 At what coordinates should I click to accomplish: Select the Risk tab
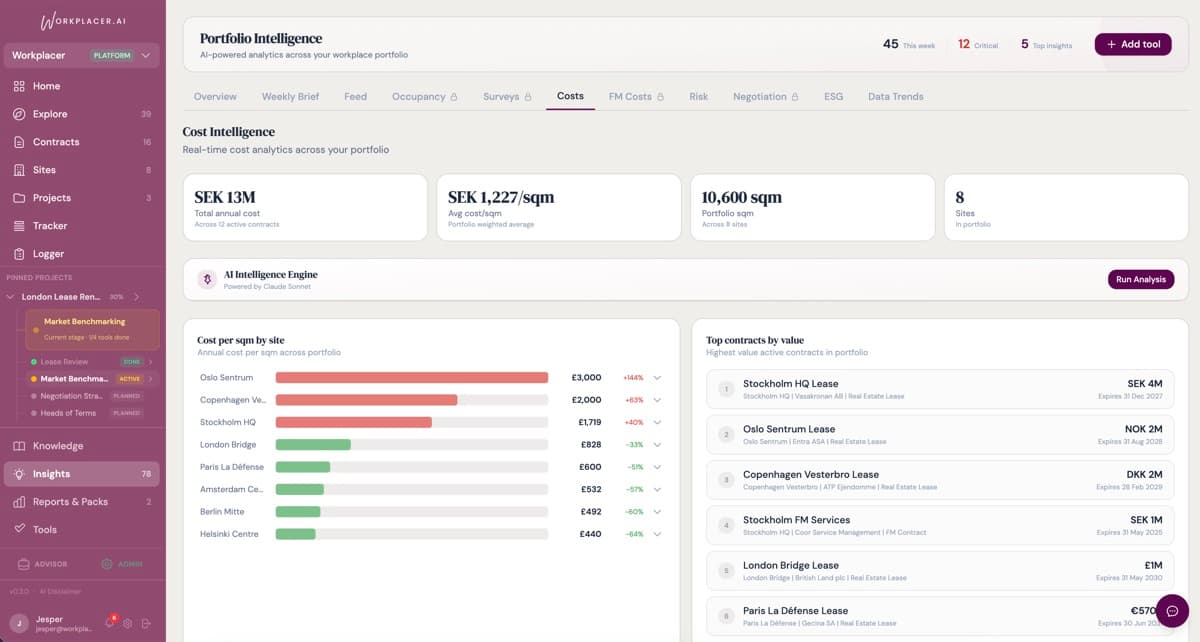[698, 97]
